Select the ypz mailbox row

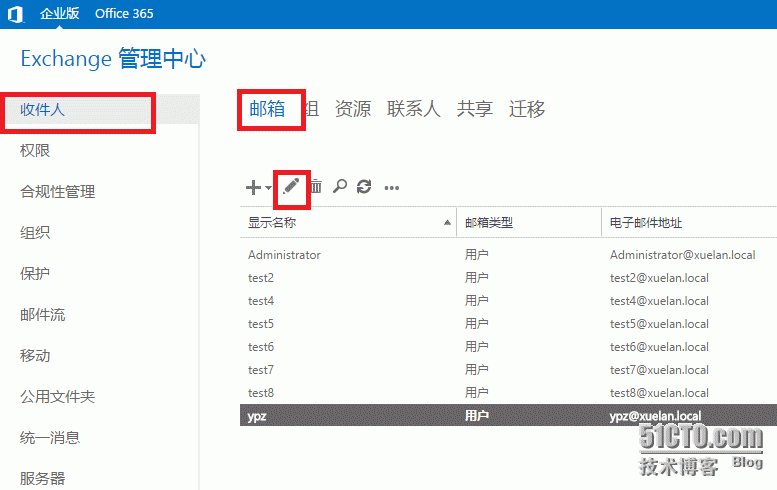point(508,415)
